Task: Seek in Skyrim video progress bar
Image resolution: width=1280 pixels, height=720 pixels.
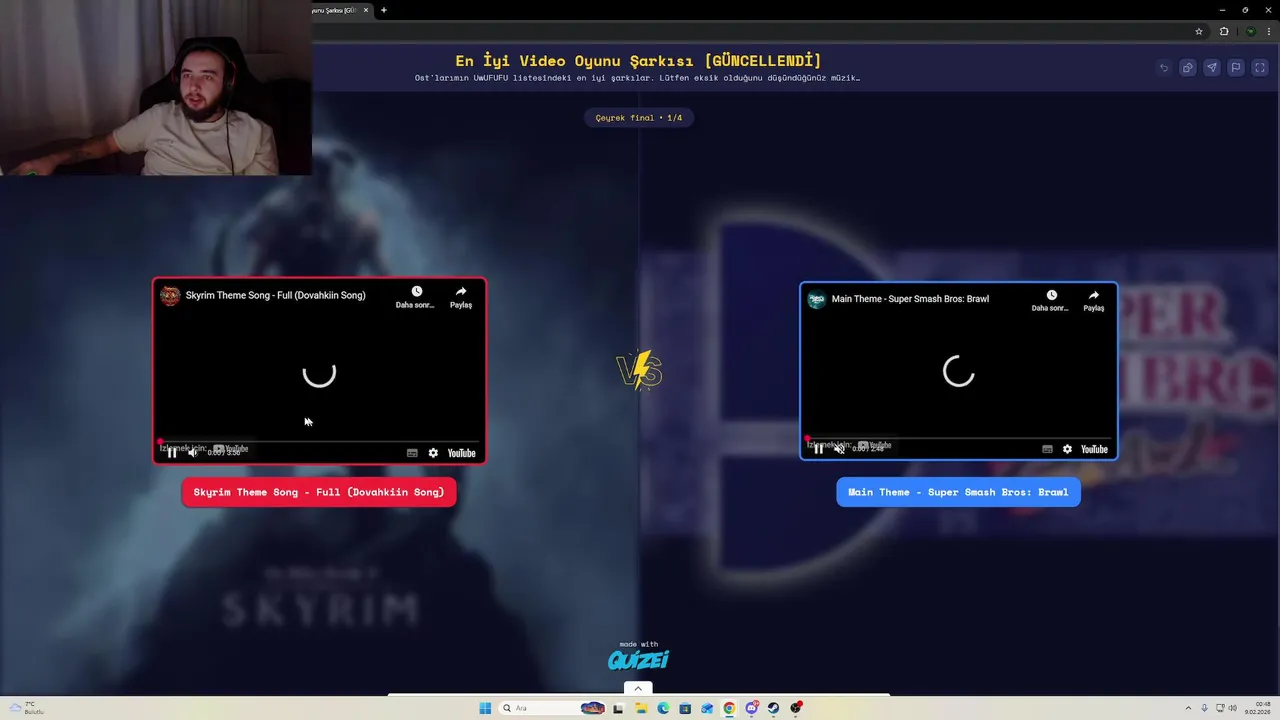Action: (319, 441)
